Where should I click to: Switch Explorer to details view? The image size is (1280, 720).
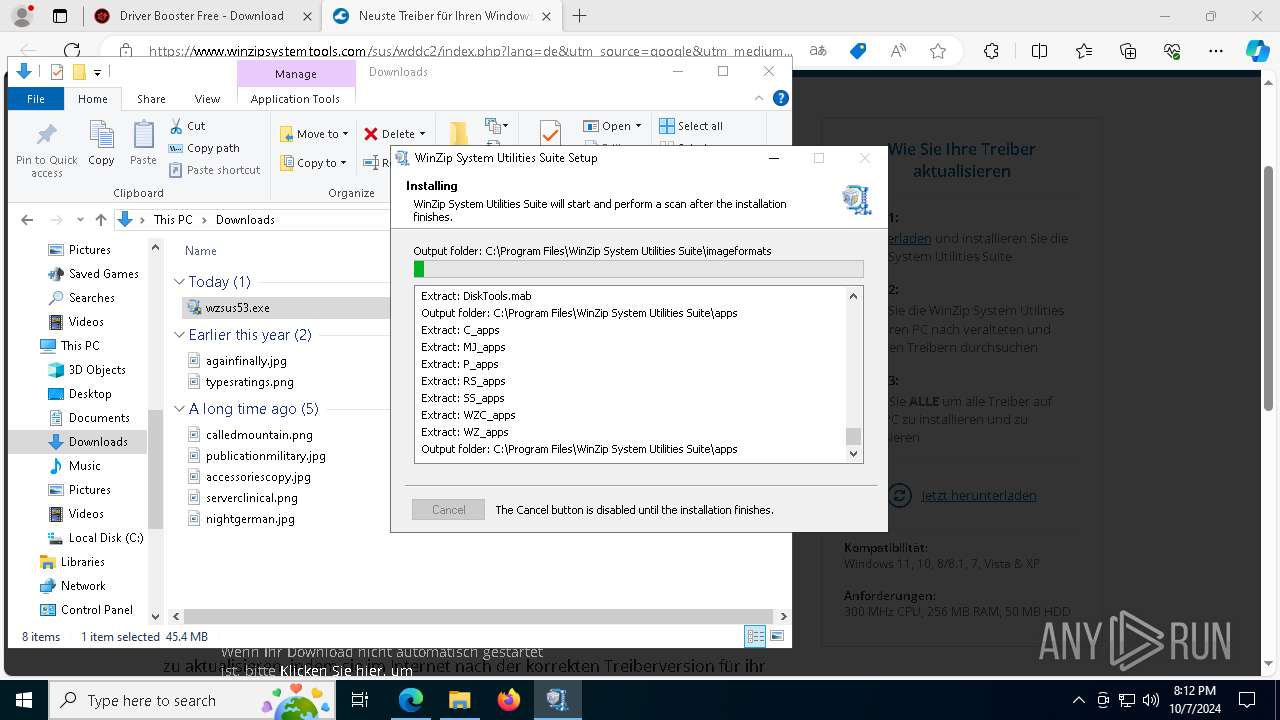coord(755,636)
